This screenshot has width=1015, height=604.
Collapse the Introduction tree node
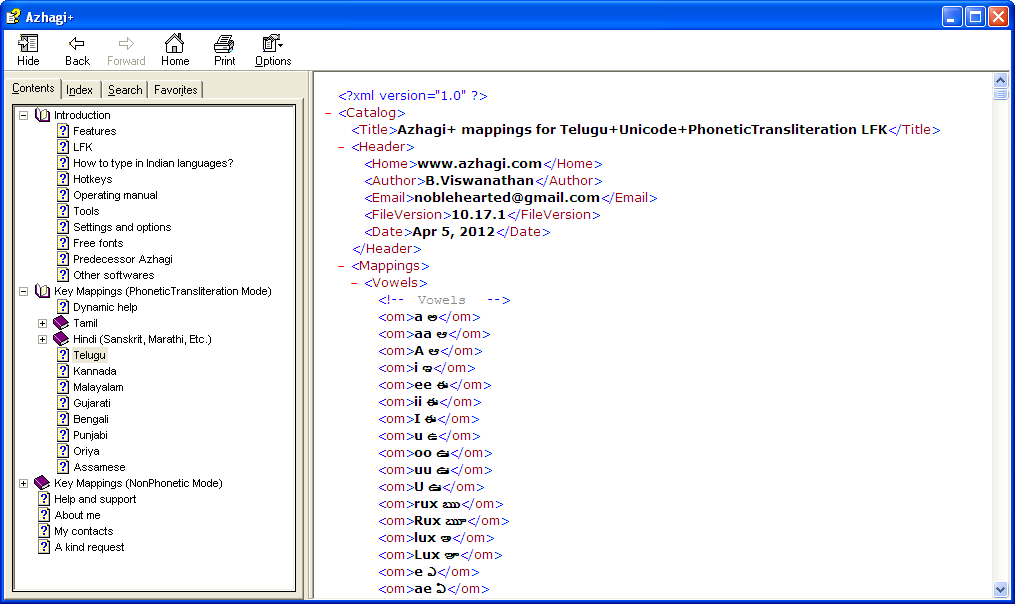[x=23, y=115]
